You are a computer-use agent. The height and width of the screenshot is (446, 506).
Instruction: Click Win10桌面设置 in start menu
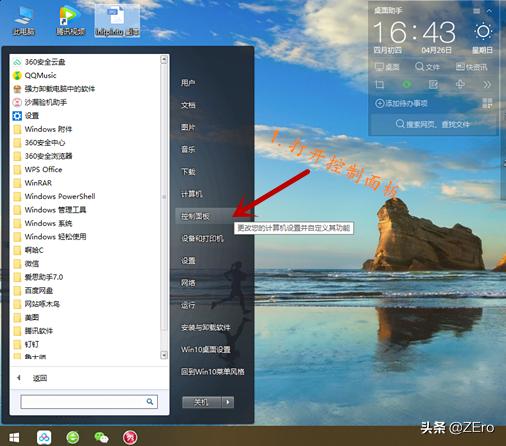pyautogui.click(x=205, y=349)
